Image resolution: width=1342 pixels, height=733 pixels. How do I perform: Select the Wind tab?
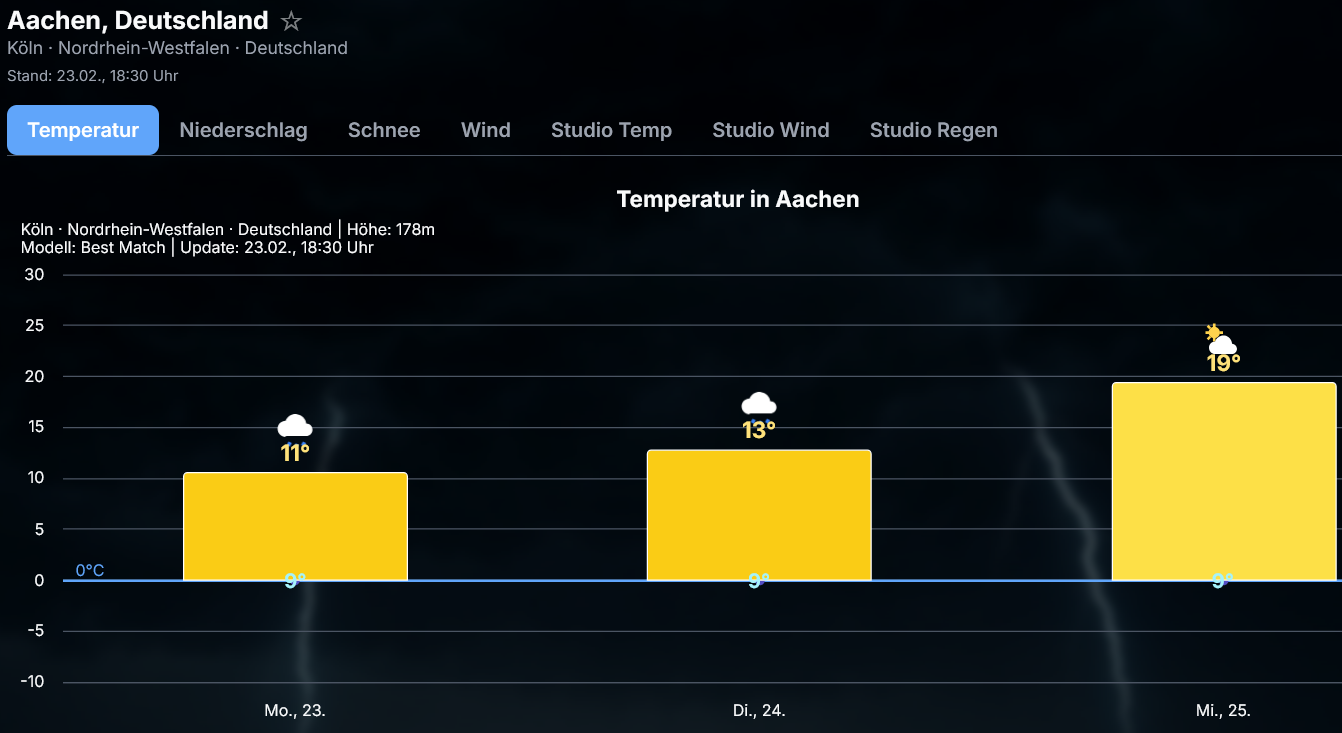pyautogui.click(x=486, y=130)
